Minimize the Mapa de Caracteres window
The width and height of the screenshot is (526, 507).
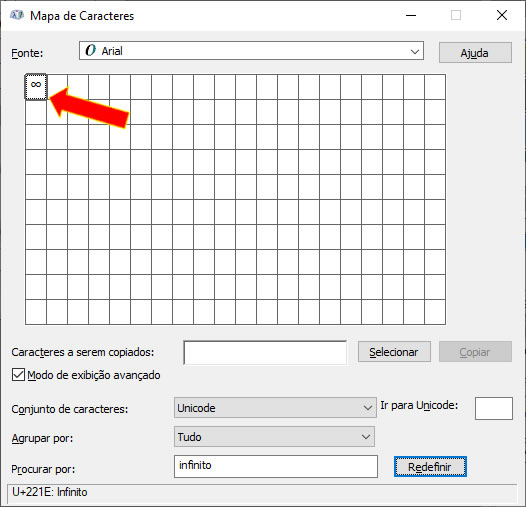pos(411,15)
